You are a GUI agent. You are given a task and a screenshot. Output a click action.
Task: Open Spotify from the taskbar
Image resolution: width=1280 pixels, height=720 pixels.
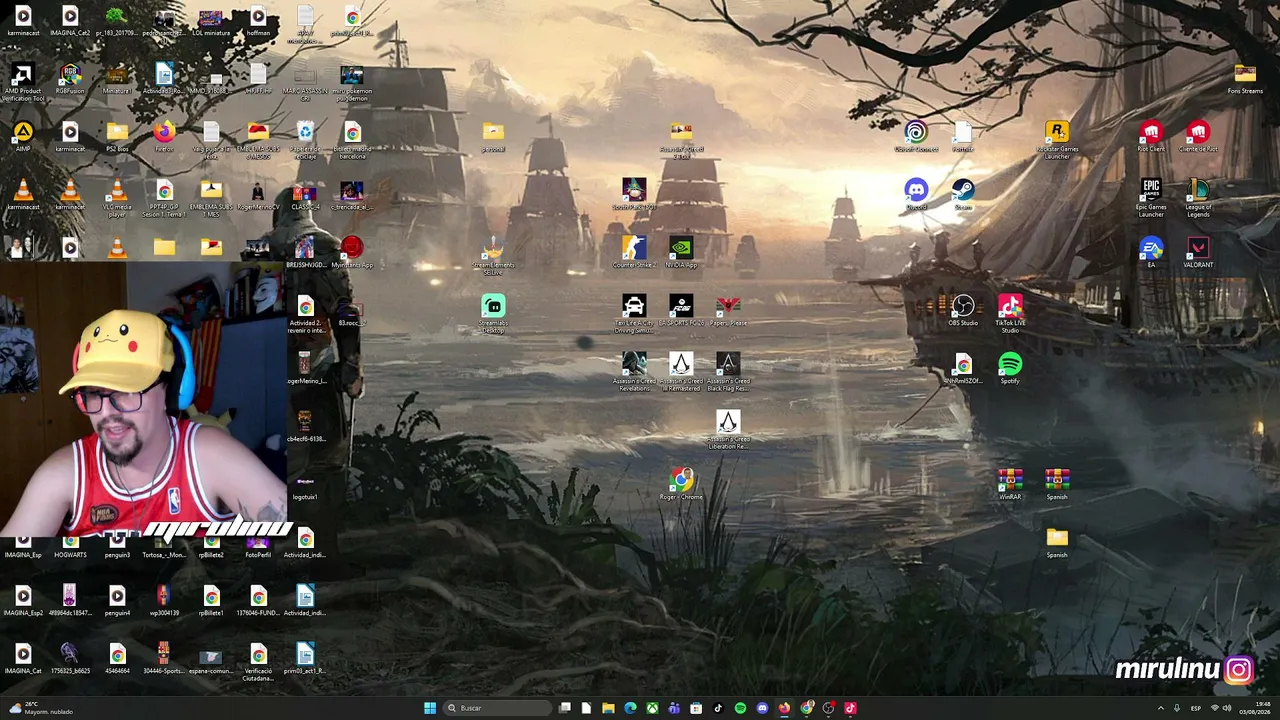[x=740, y=708]
